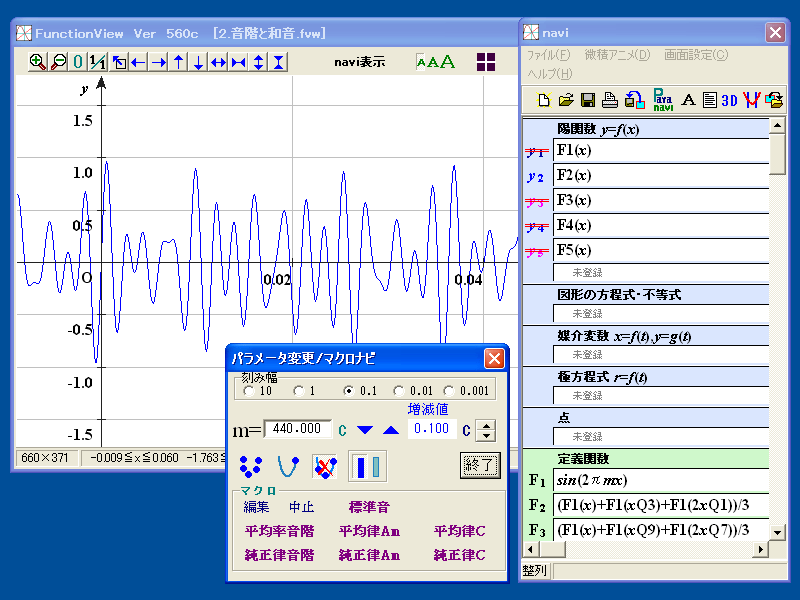Shrink vertical range inward-arrows icon

(279, 62)
